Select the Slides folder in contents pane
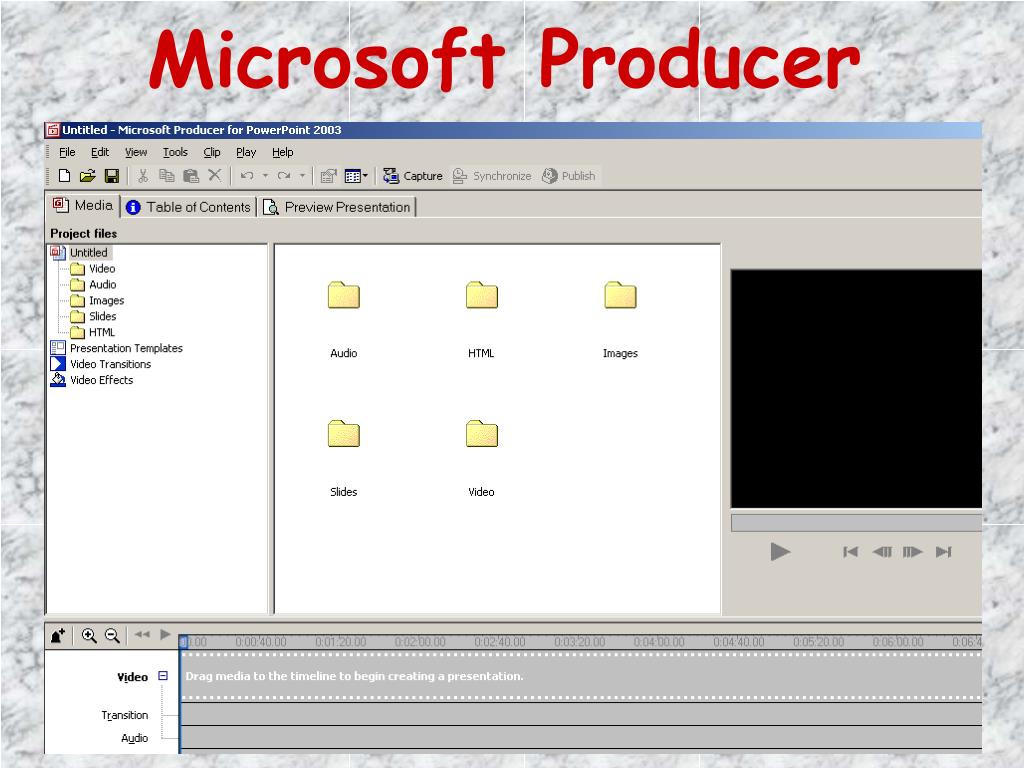 (x=344, y=458)
